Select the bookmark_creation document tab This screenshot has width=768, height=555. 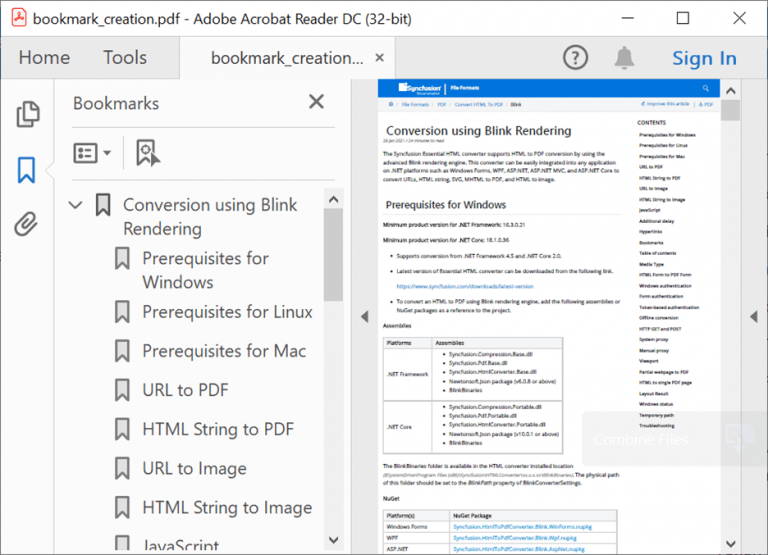(x=287, y=58)
